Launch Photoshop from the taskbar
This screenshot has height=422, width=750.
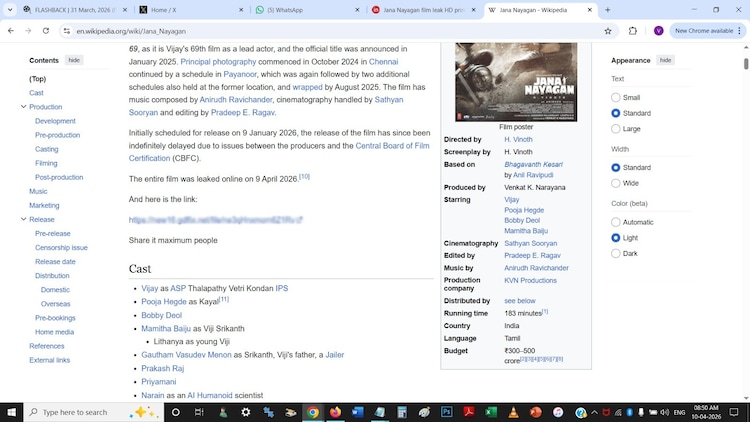click(446, 412)
